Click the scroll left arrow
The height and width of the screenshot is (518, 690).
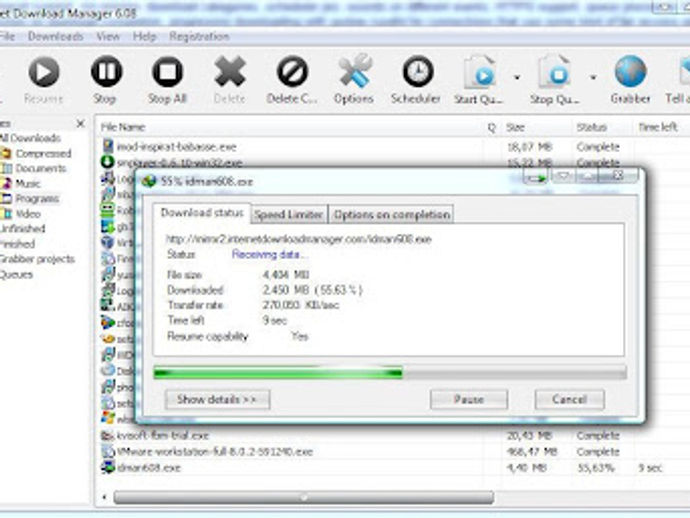104,498
